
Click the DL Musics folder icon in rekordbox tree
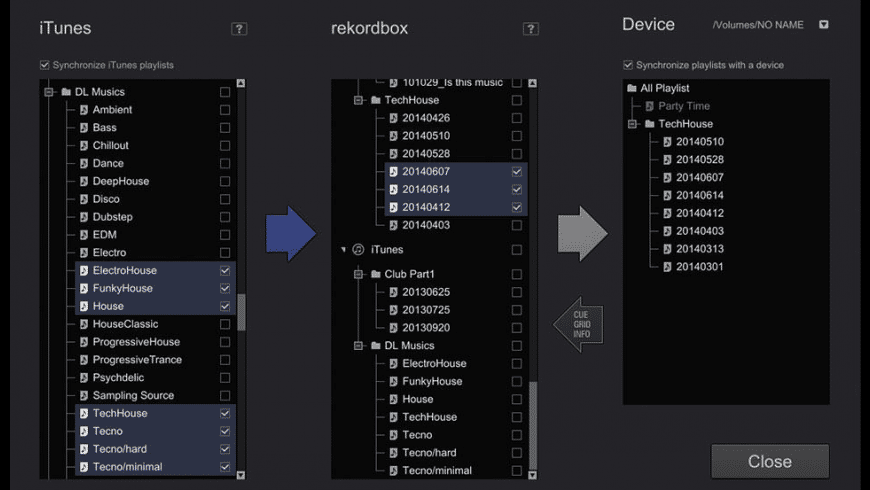click(x=376, y=346)
